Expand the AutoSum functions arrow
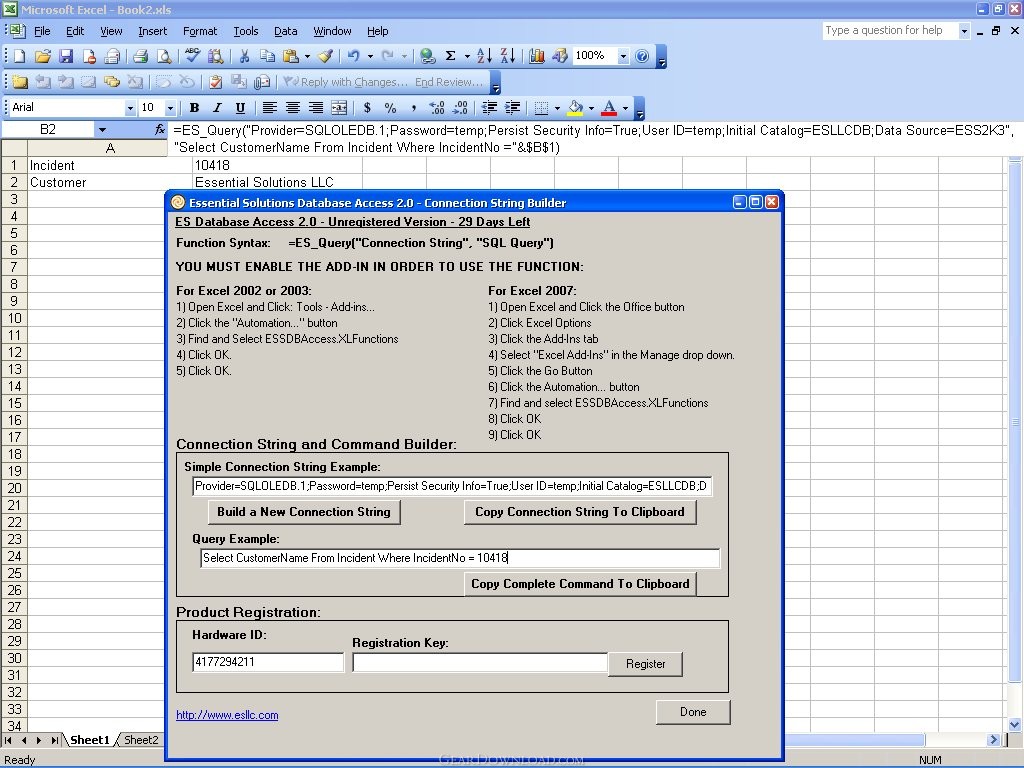The image size is (1024, 768). (467, 57)
